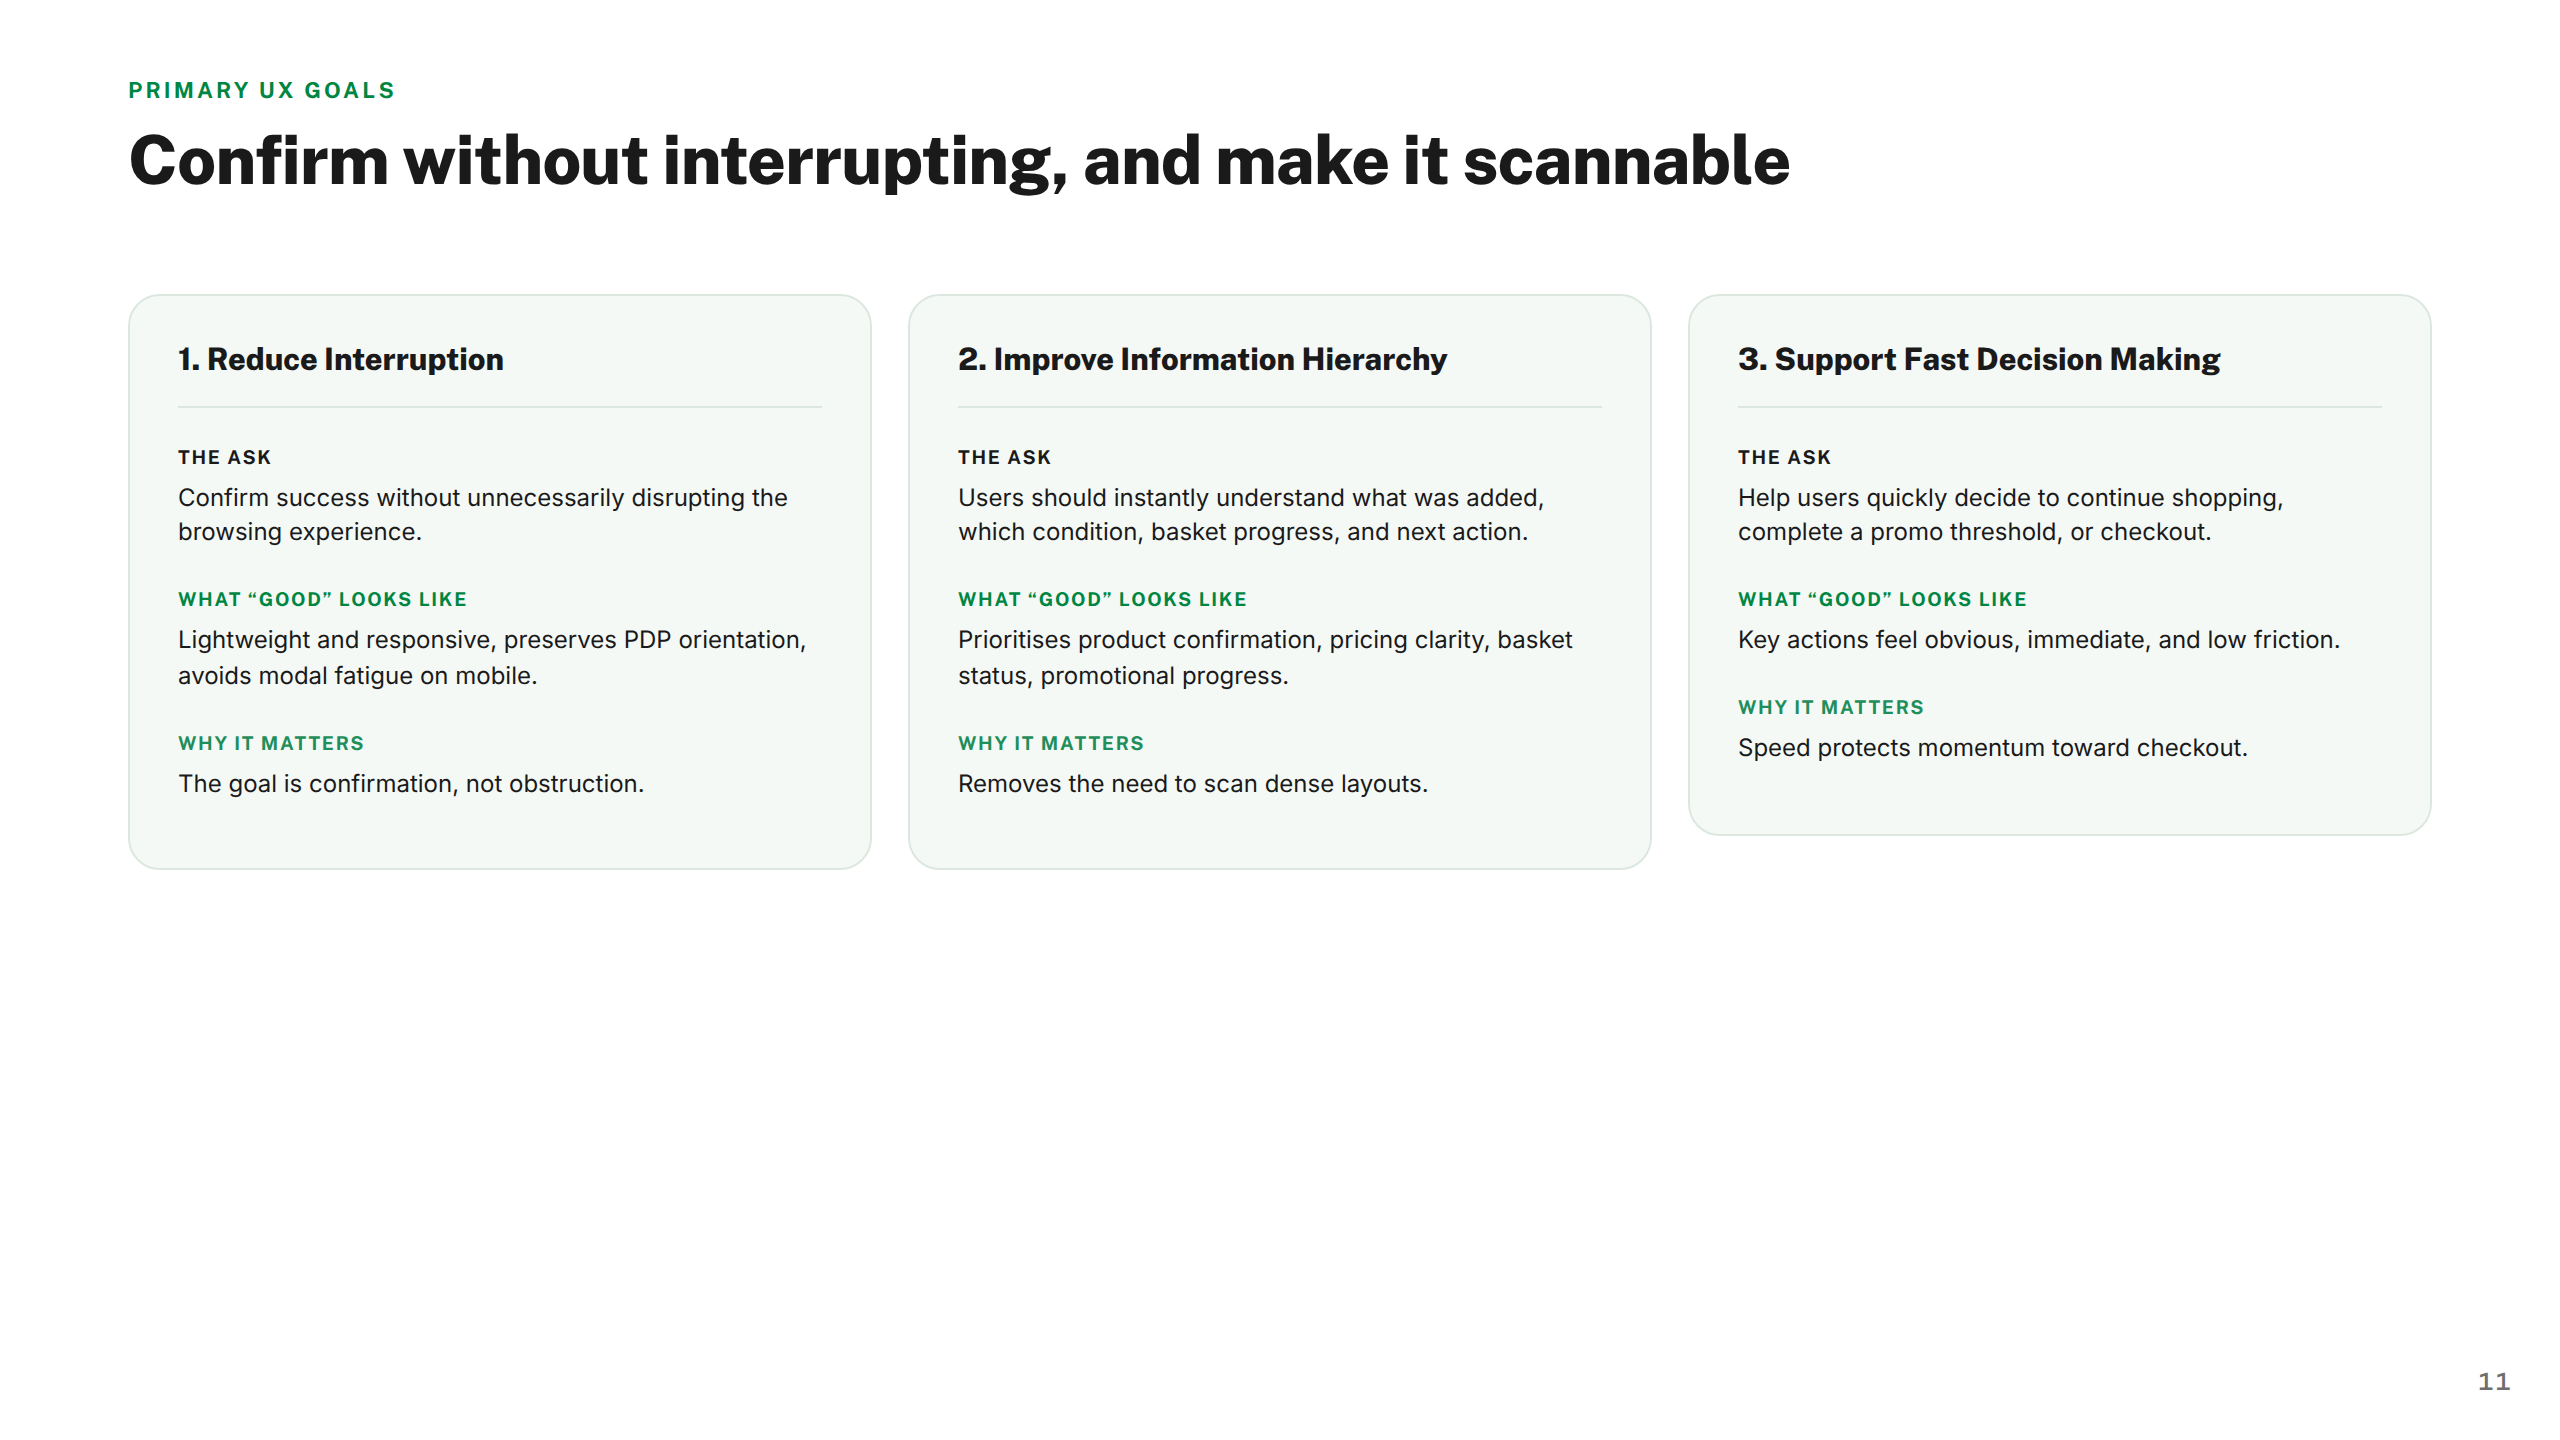Select 'THE ASK' label in first card
The image size is (2560, 1440).
pos(224,457)
